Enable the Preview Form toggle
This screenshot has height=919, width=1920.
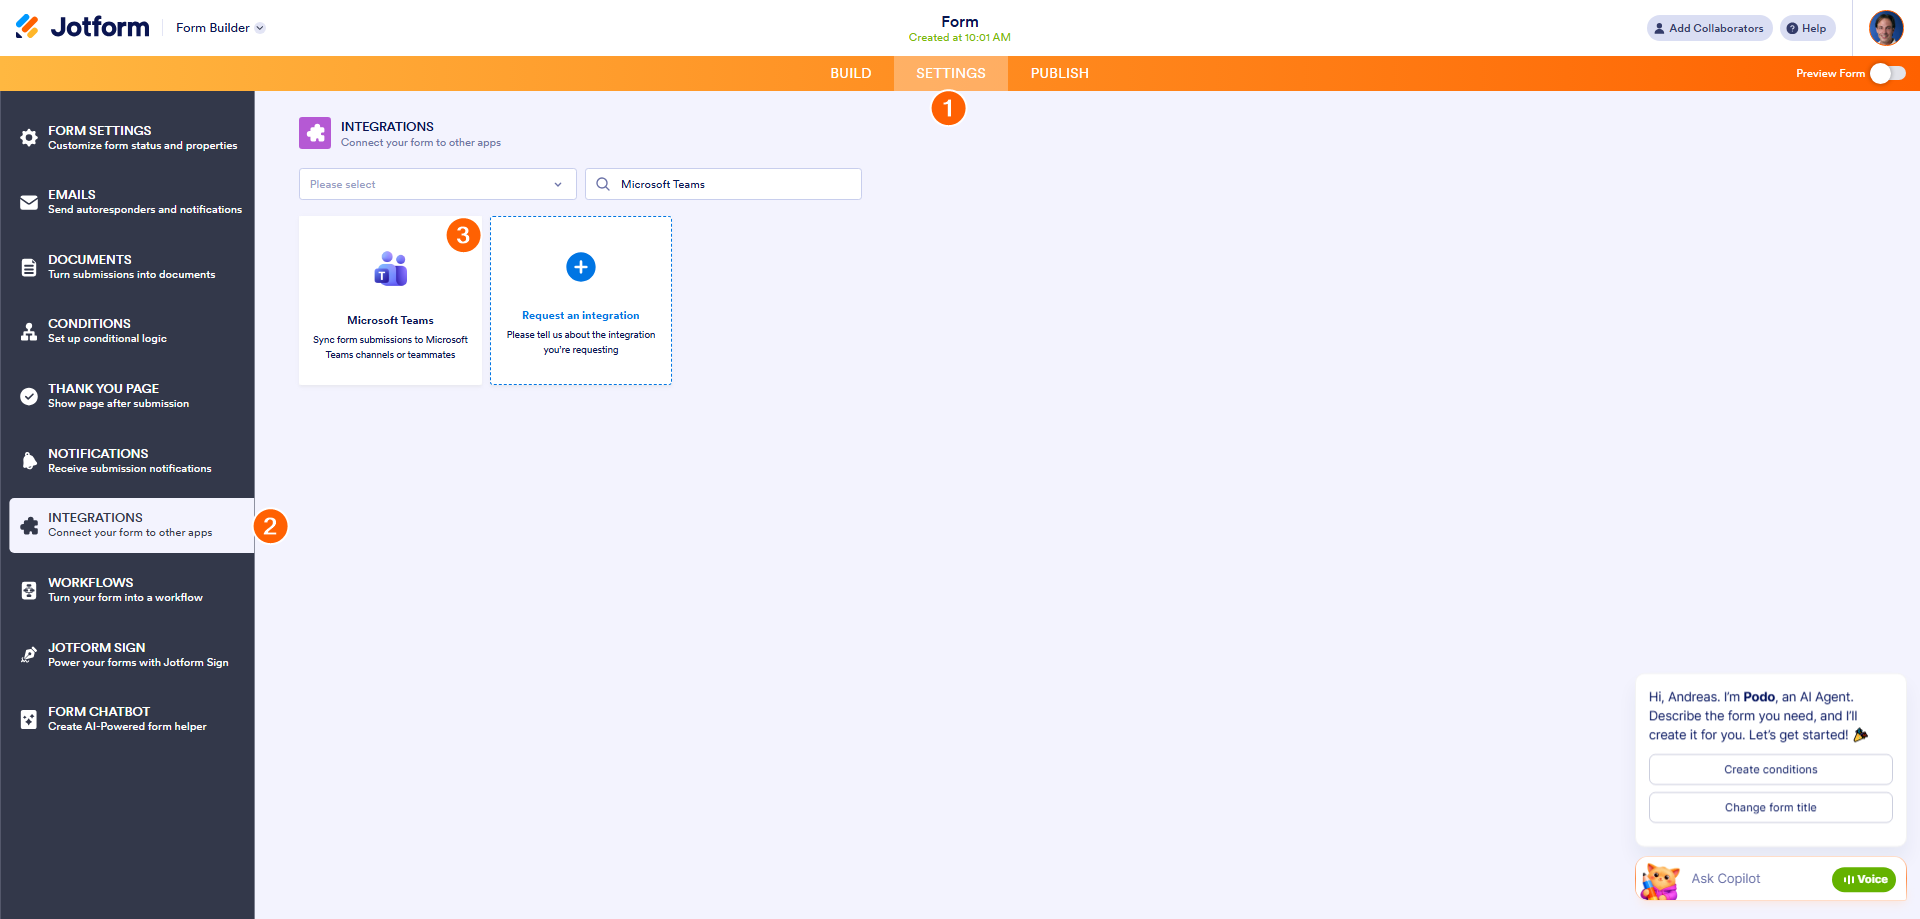coord(1888,73)
